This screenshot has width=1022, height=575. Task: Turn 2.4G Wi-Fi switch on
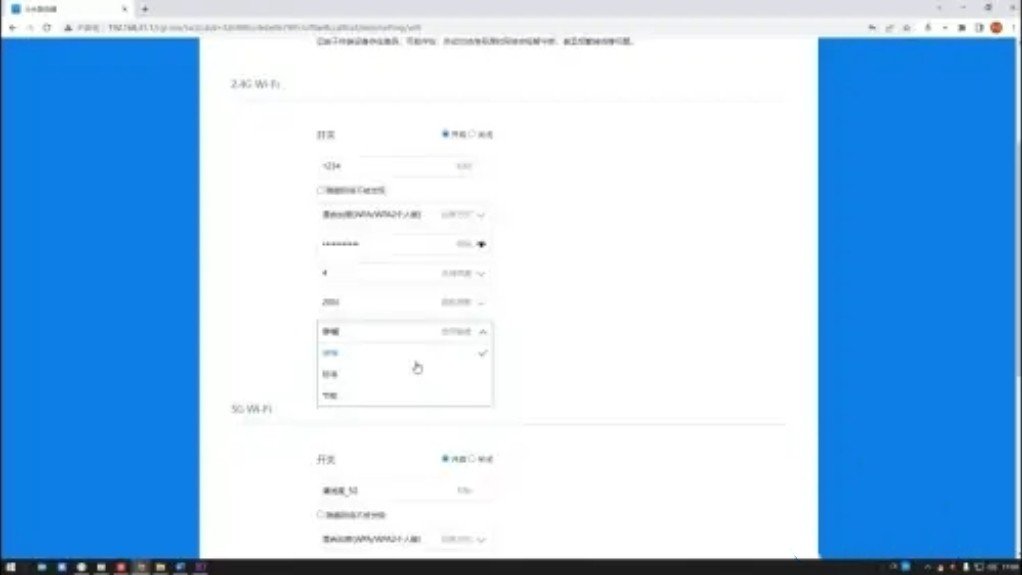446,134
